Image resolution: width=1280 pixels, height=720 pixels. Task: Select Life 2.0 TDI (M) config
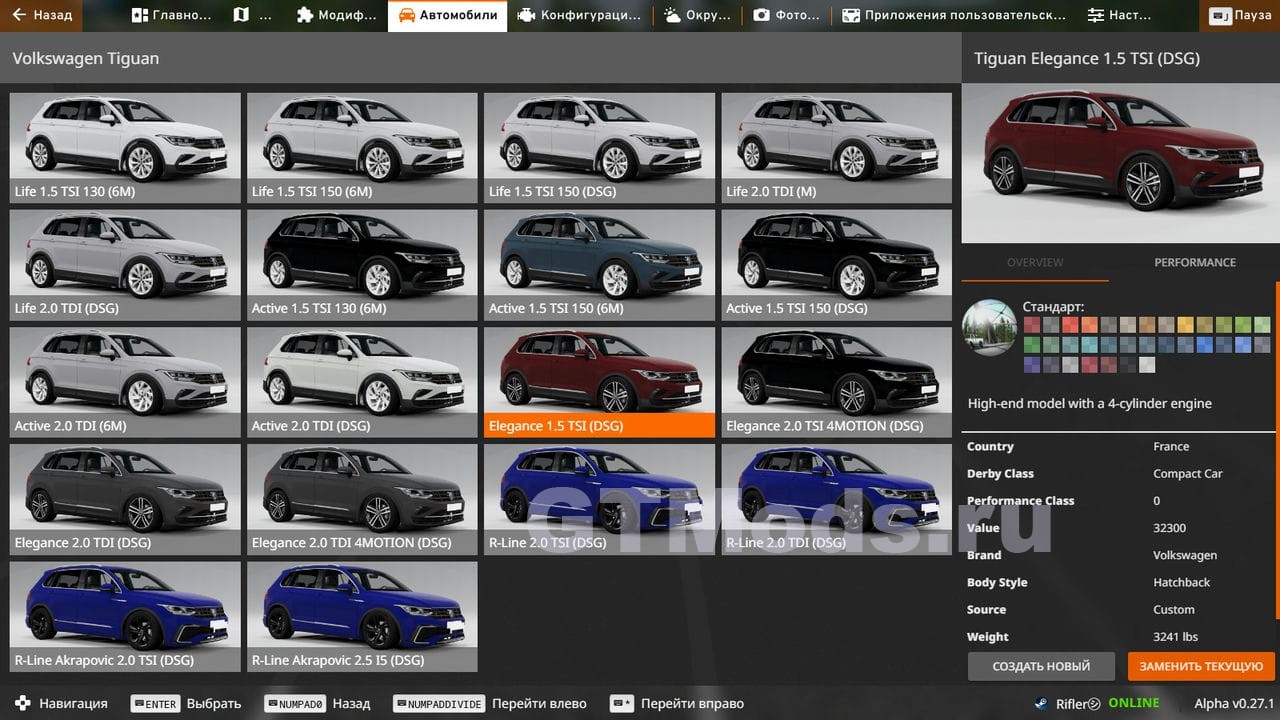click(x=837, y=148)
